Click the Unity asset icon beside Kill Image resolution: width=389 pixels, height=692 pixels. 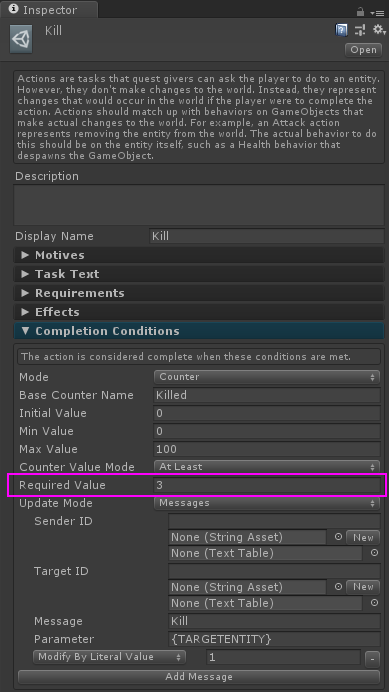point(21,39)
